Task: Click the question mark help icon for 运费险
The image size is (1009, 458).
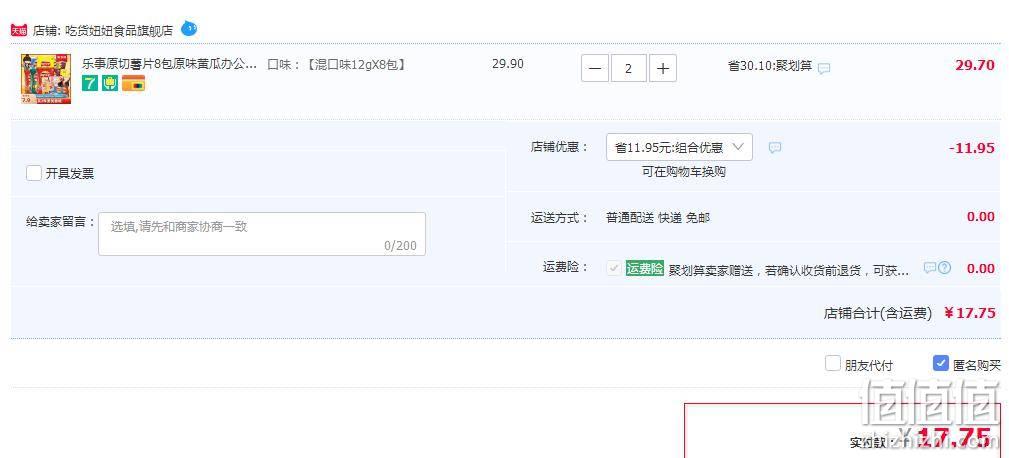Action: coord(944,268)
